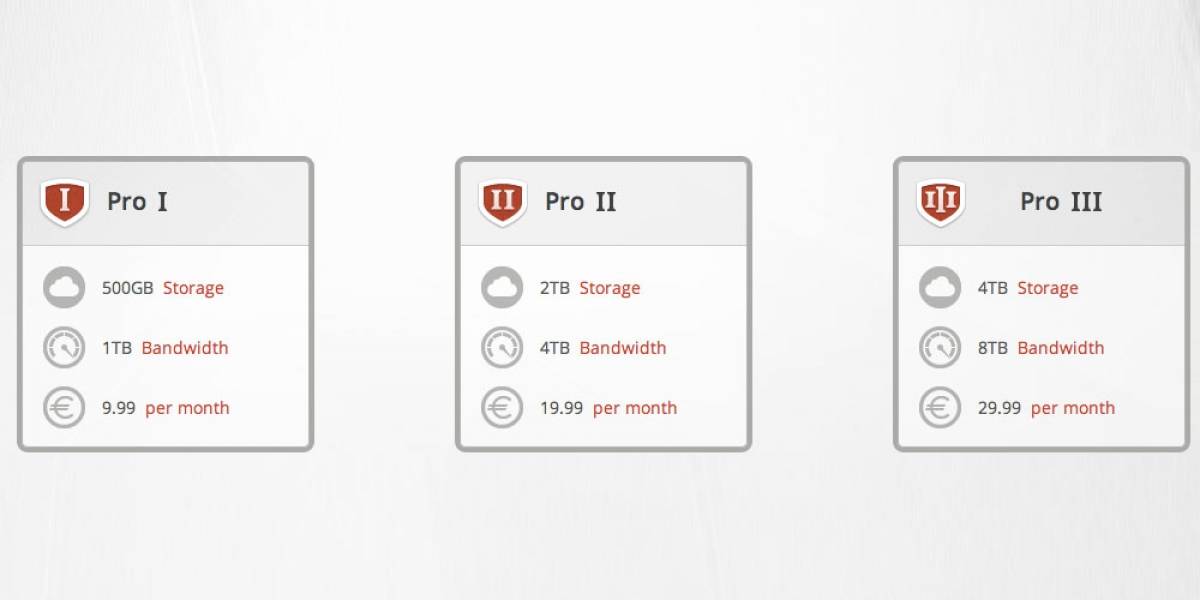
Task: Click the cloud storage icon in Pro I
Action: pos(64,288)
